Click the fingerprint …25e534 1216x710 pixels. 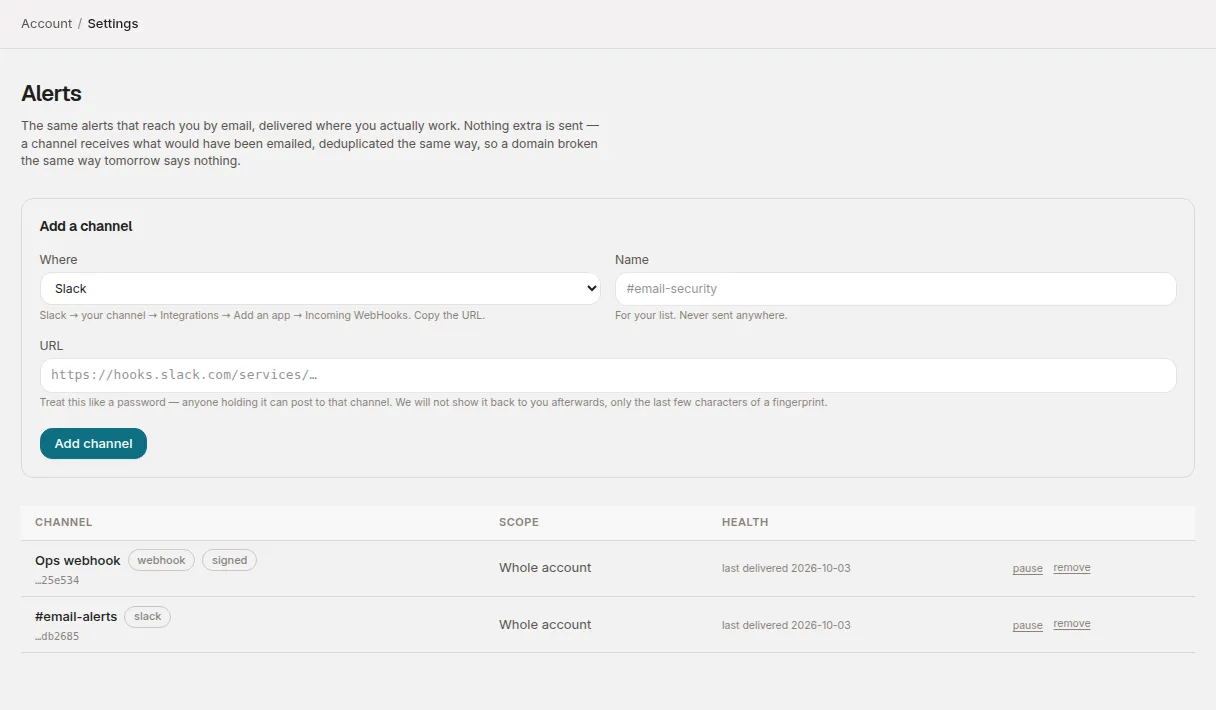[57, 580]
